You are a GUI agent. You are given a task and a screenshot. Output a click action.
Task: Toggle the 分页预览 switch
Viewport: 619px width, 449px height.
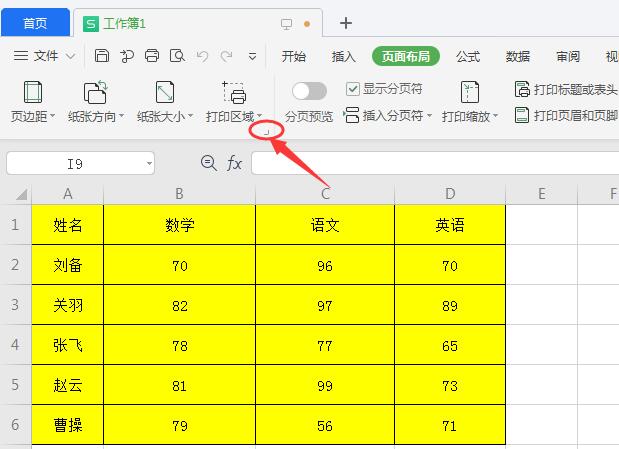[310, 91]
